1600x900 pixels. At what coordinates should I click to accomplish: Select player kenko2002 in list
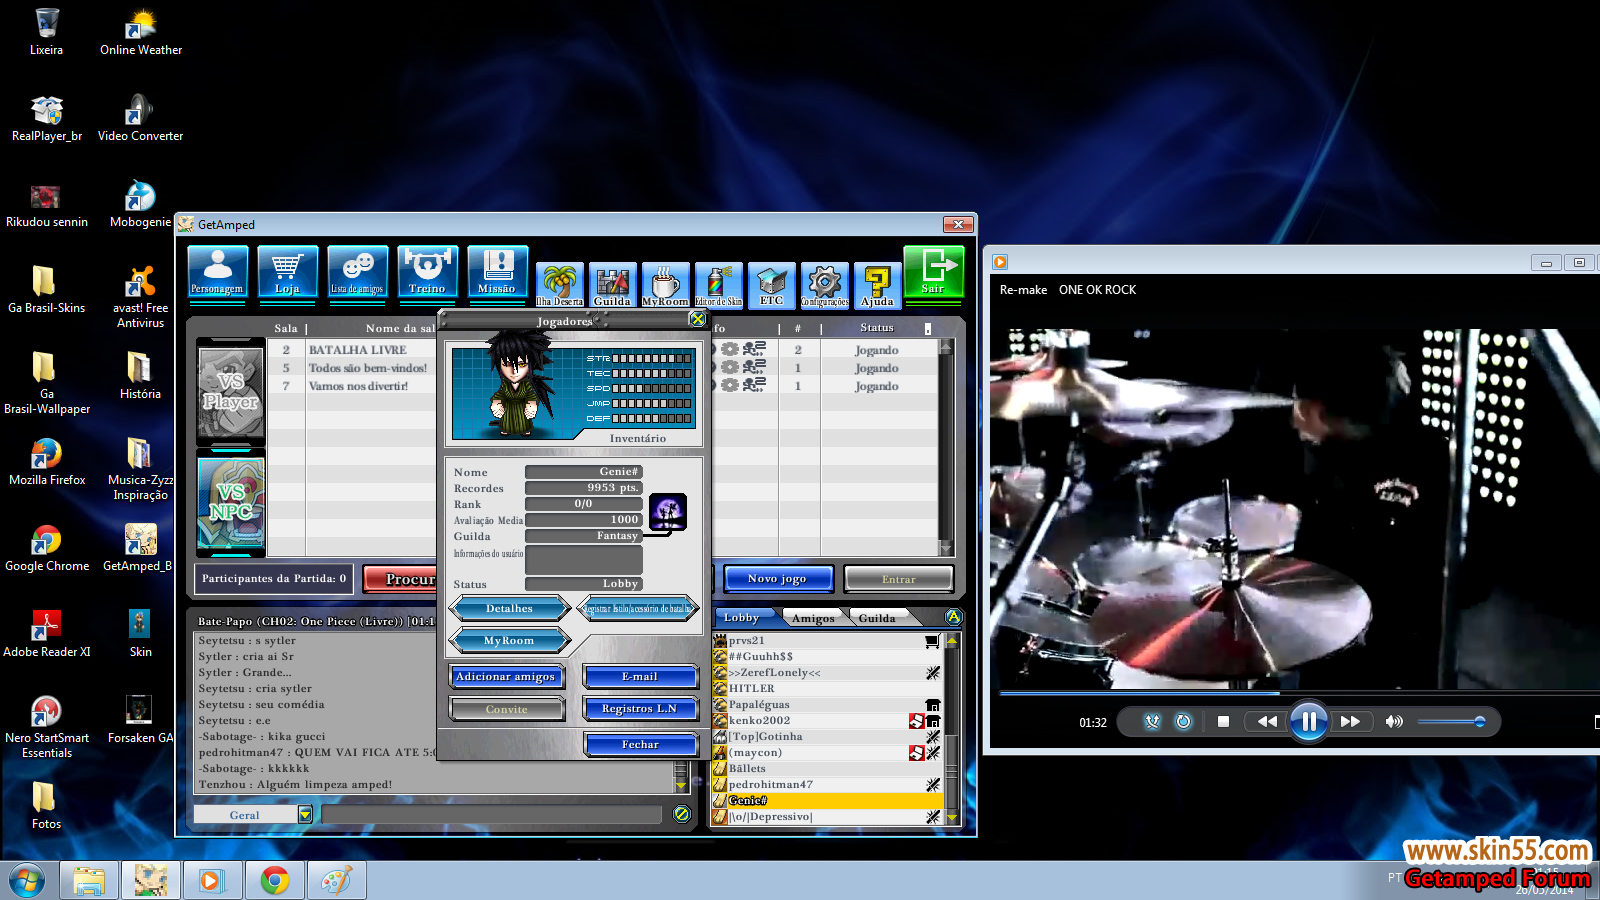[x=828, y=720]
